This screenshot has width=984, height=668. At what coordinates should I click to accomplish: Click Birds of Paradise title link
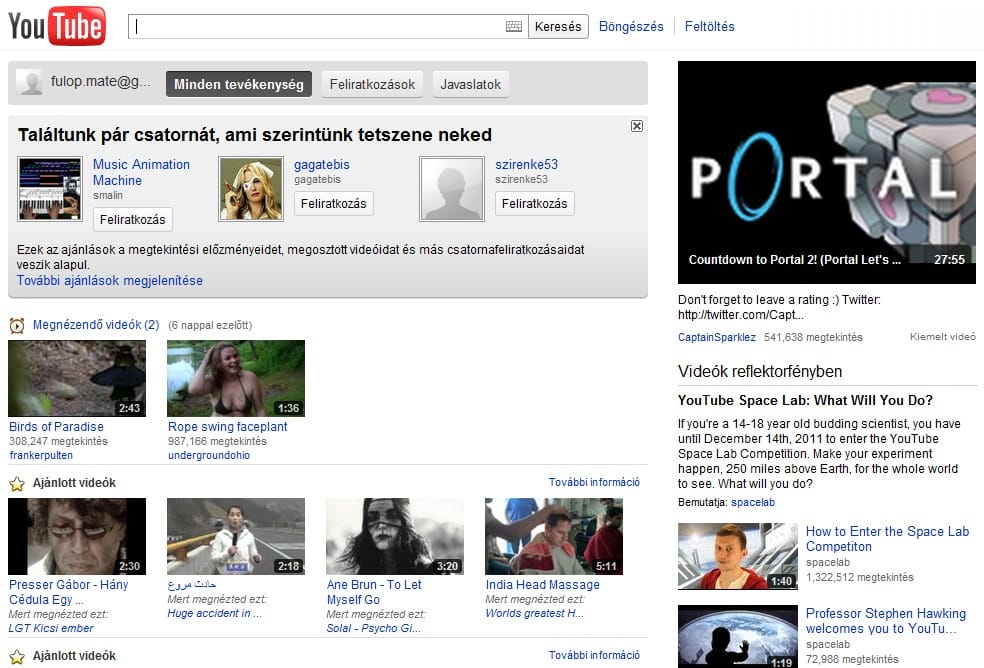tap(56, 426)
